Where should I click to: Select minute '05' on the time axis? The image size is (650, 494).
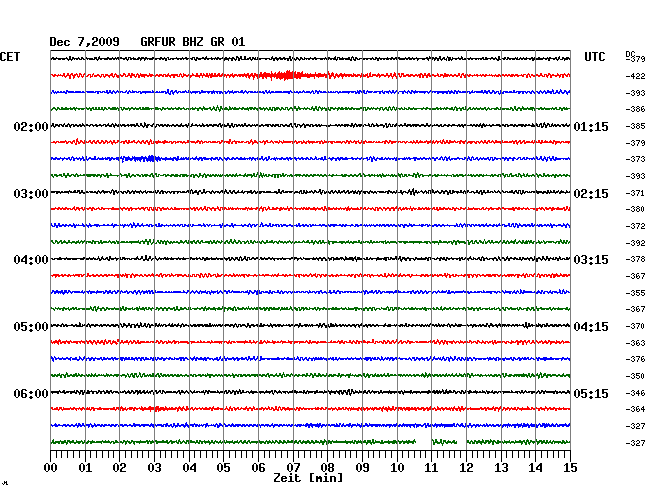click(223, 467)
